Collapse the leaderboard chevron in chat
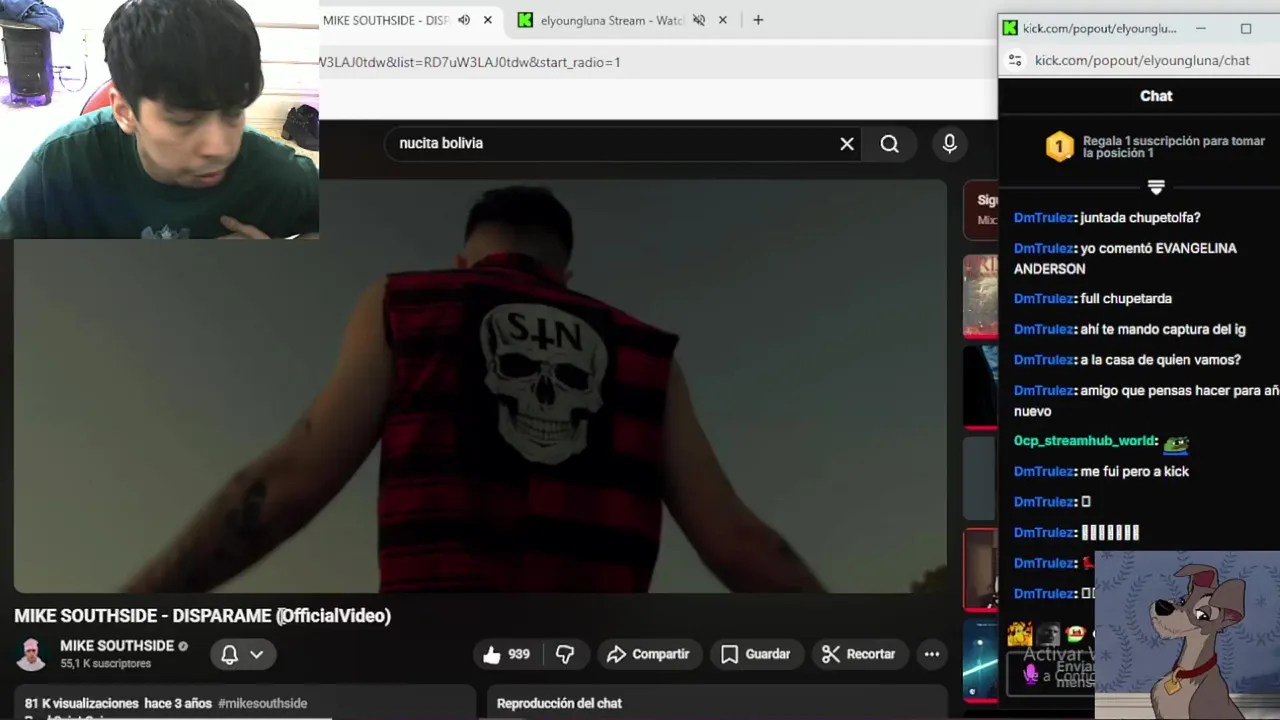This screenshot has height=720, width=1280. point(1156,187)
